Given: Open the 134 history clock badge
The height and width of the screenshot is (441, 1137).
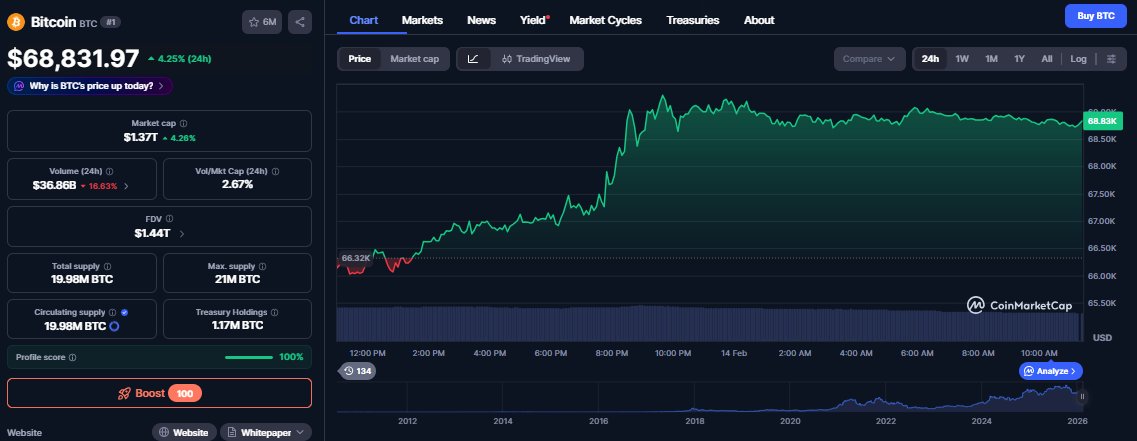Looking at the screenshot, I should point(357,371).
